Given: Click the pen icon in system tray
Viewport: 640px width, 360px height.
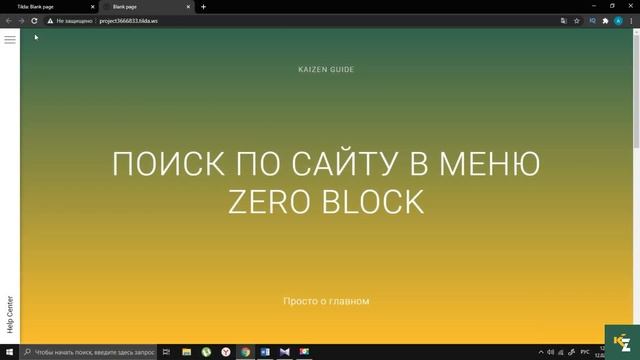Looking at the screenshot, I should point(571,352).
